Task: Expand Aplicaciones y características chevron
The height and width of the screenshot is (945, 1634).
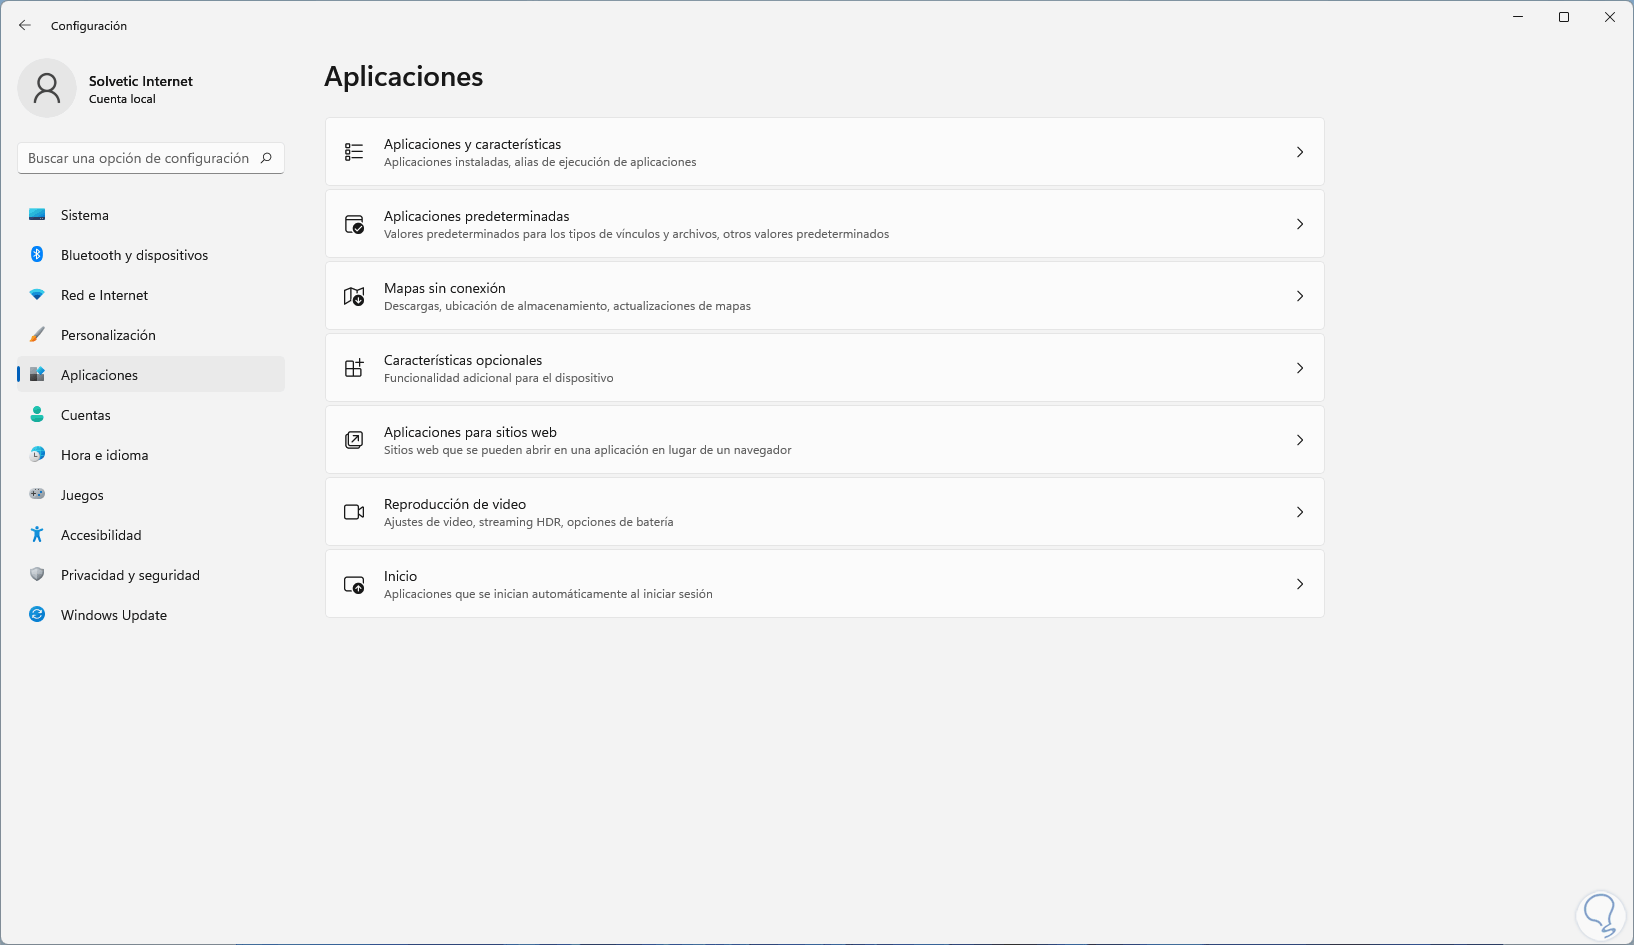Action: [1300, 152]
